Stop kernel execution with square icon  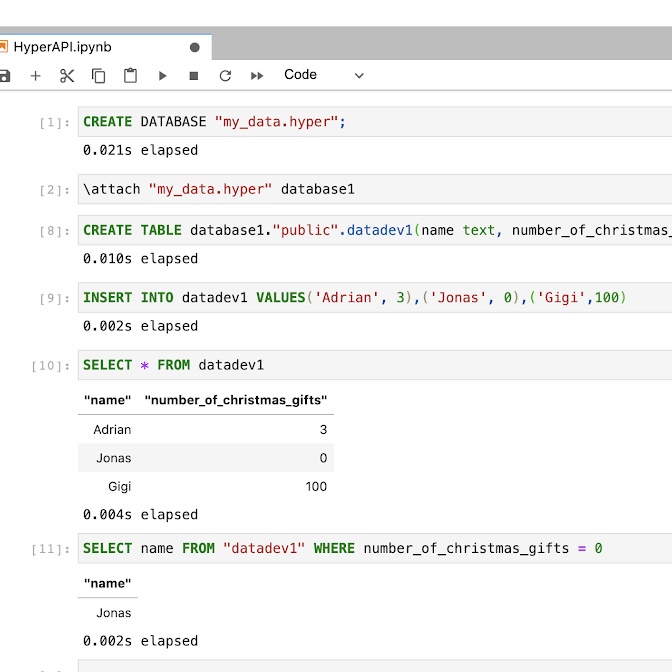tap(194, 75)
